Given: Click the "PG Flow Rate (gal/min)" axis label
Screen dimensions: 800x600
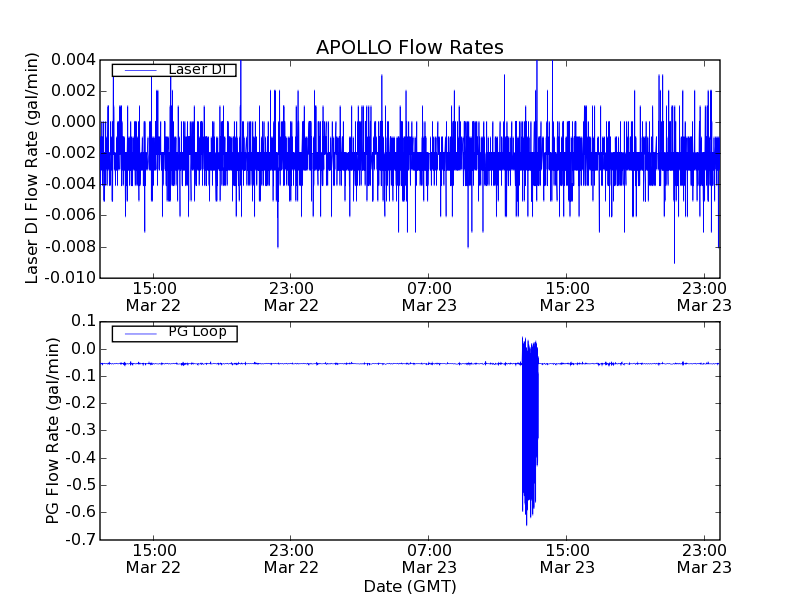Looking at the screenshot, I should coord(52,431).
